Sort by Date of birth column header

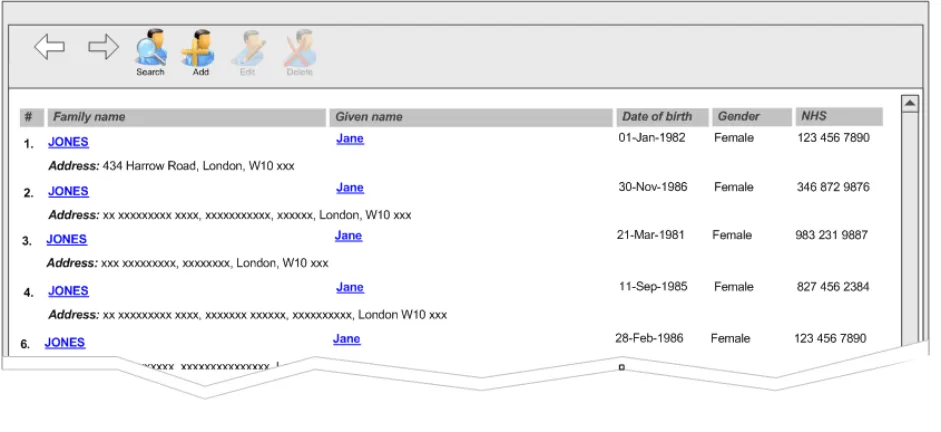click(x=660, y=117)
